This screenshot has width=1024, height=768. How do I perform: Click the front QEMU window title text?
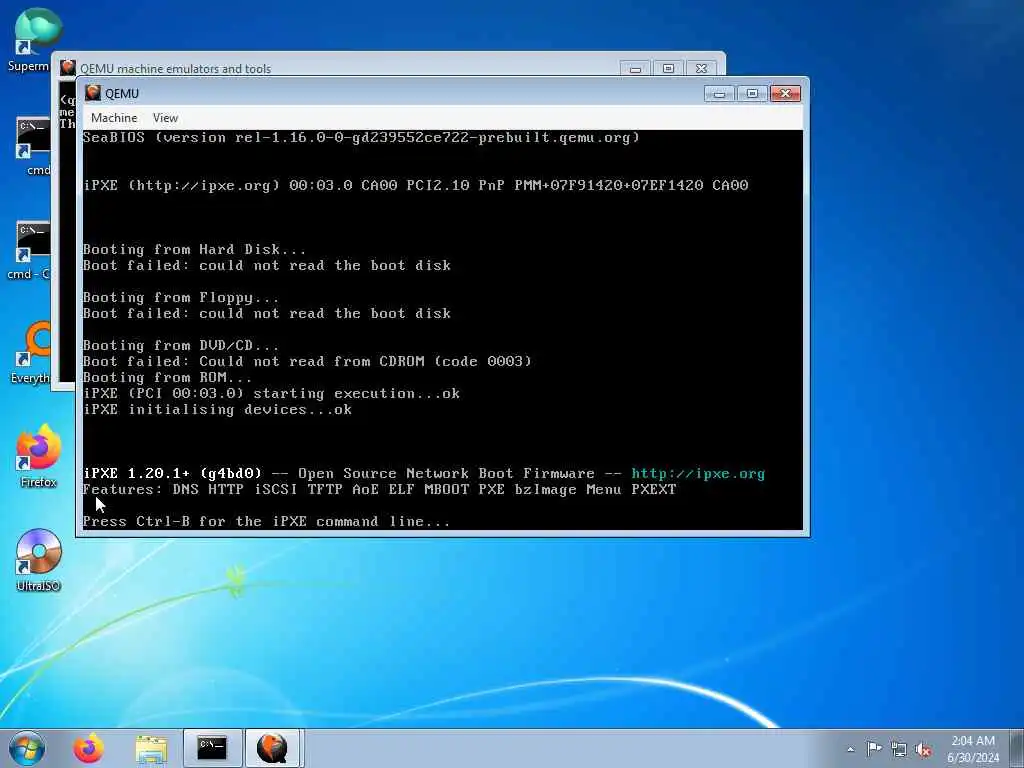click(x=121, y=93)
